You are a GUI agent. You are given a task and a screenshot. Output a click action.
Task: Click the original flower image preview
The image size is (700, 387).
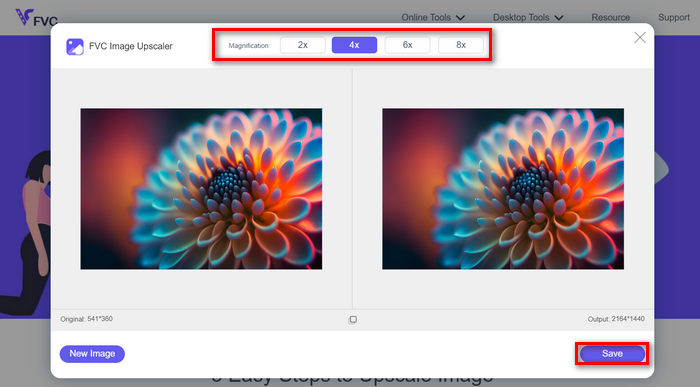(201, 189)
